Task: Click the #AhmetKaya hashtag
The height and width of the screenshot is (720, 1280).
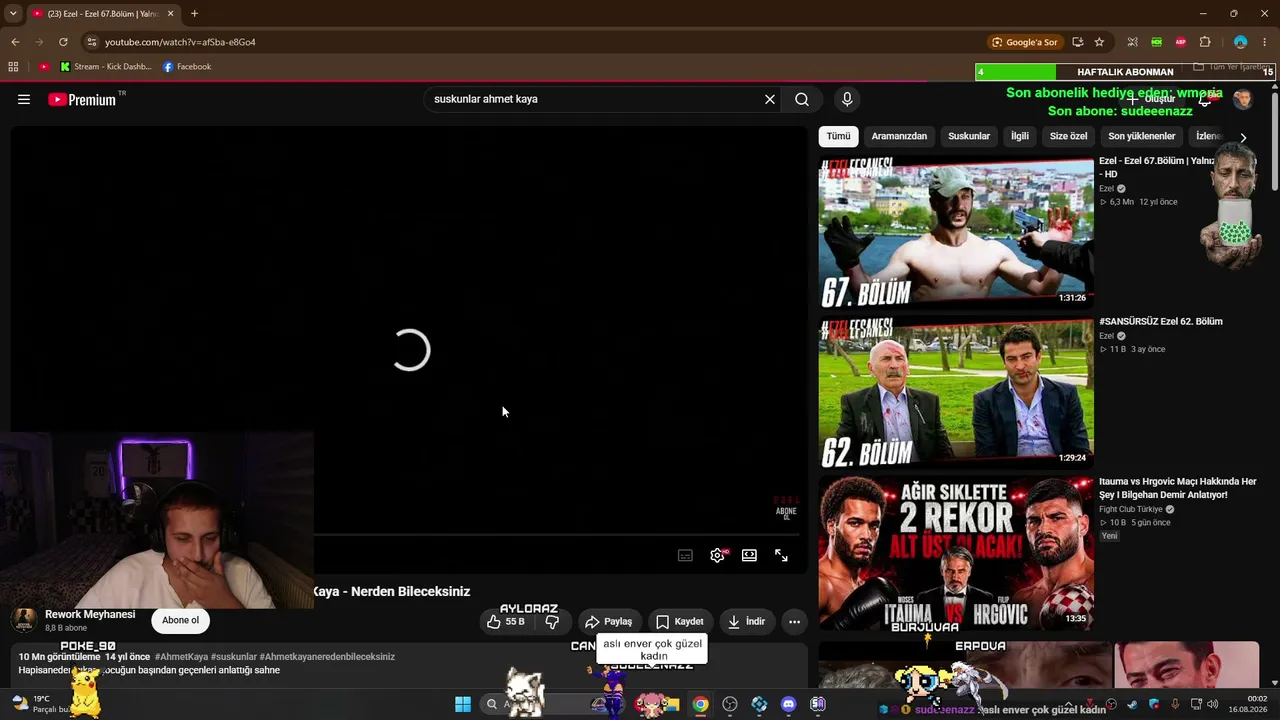Action: point(182,657)
